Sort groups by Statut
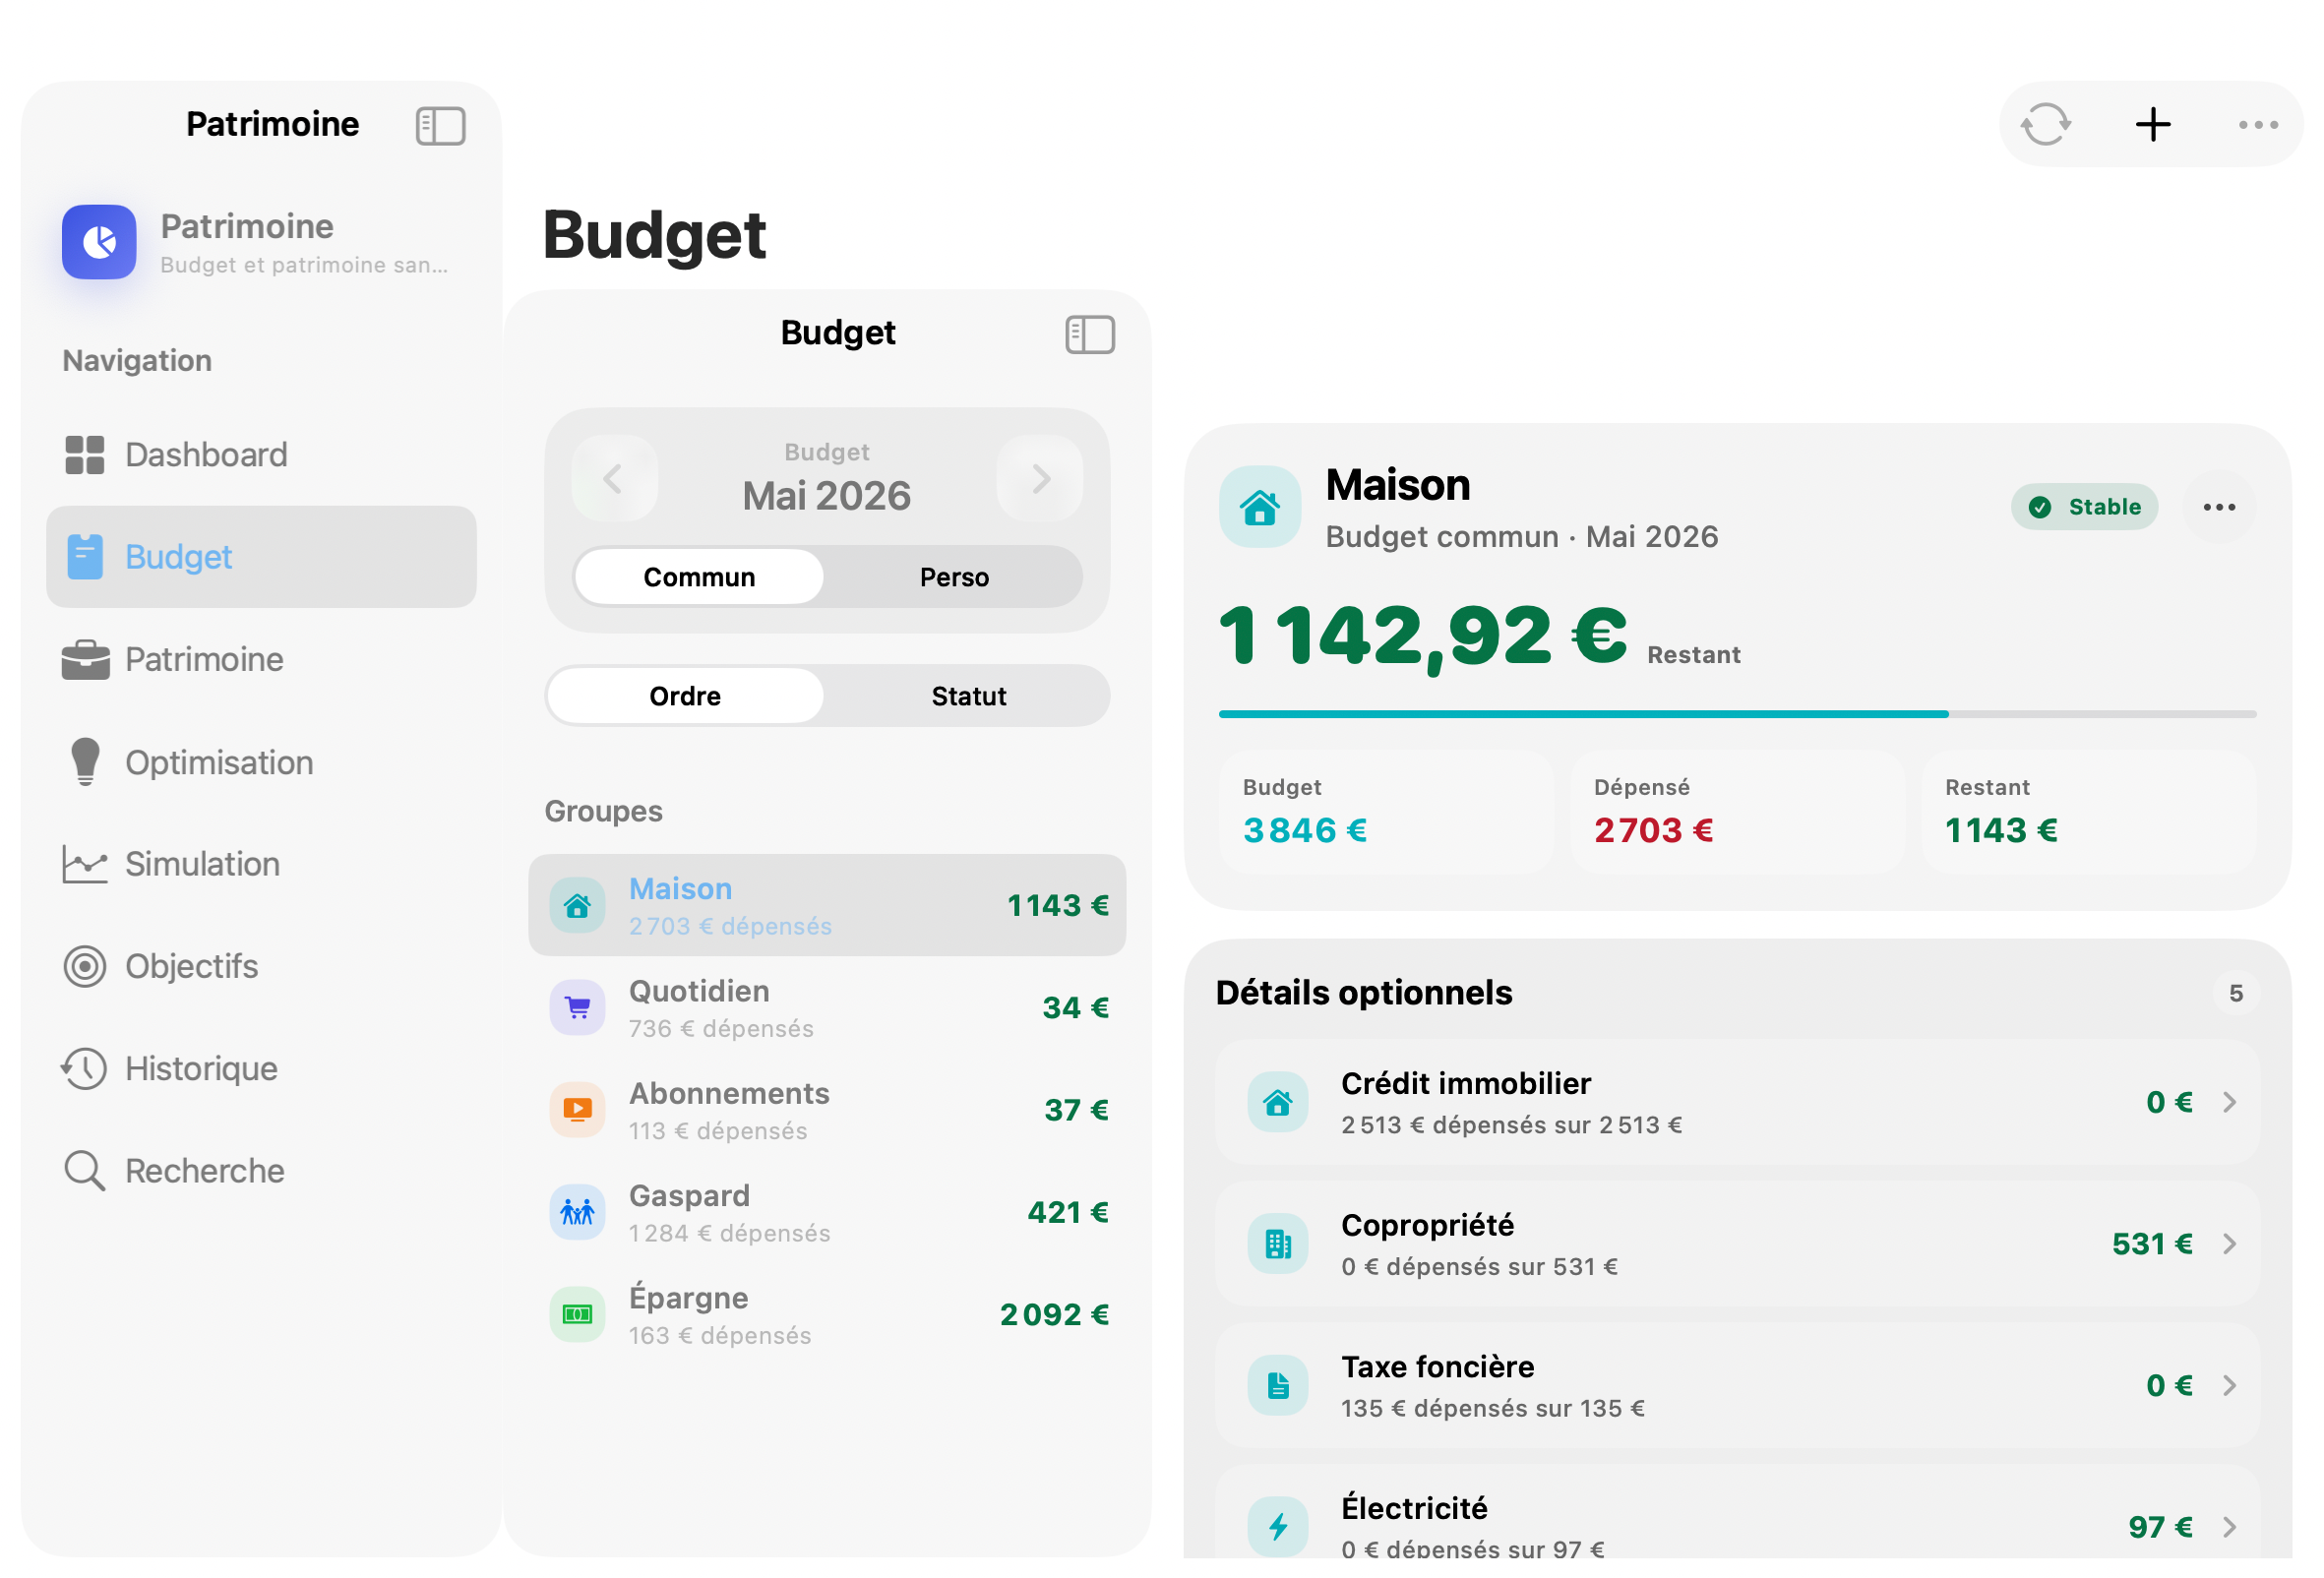The width and height of the screenshot is (2324, 1578). coord(968,696)
